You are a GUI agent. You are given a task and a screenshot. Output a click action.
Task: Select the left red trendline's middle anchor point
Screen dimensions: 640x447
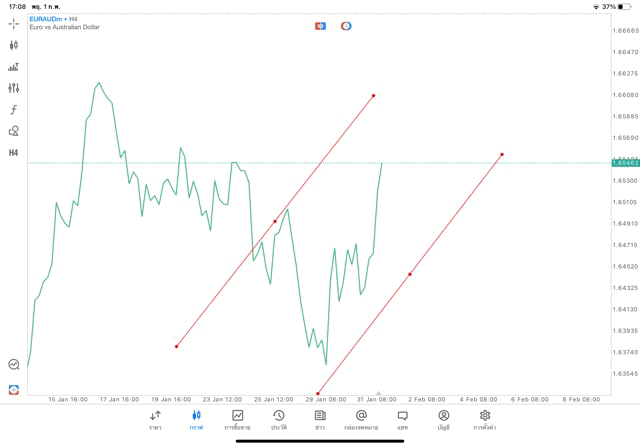tap(275, 221)
